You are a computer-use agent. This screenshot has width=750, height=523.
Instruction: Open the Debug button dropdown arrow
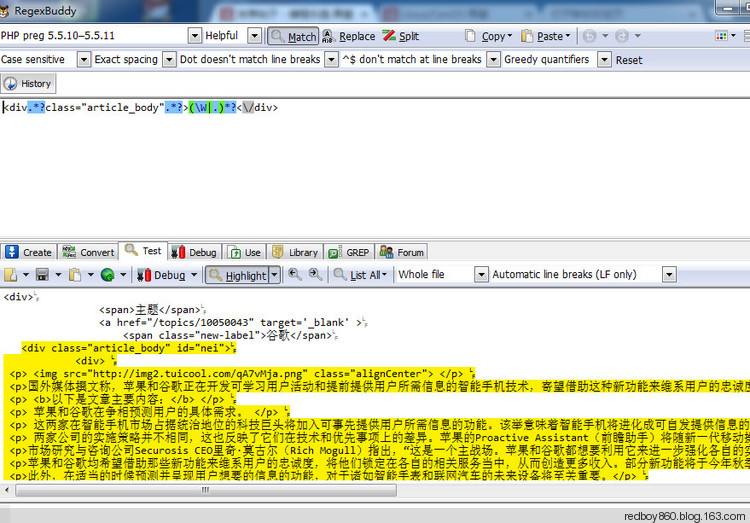pyautogui.click(x=194, y=275)
